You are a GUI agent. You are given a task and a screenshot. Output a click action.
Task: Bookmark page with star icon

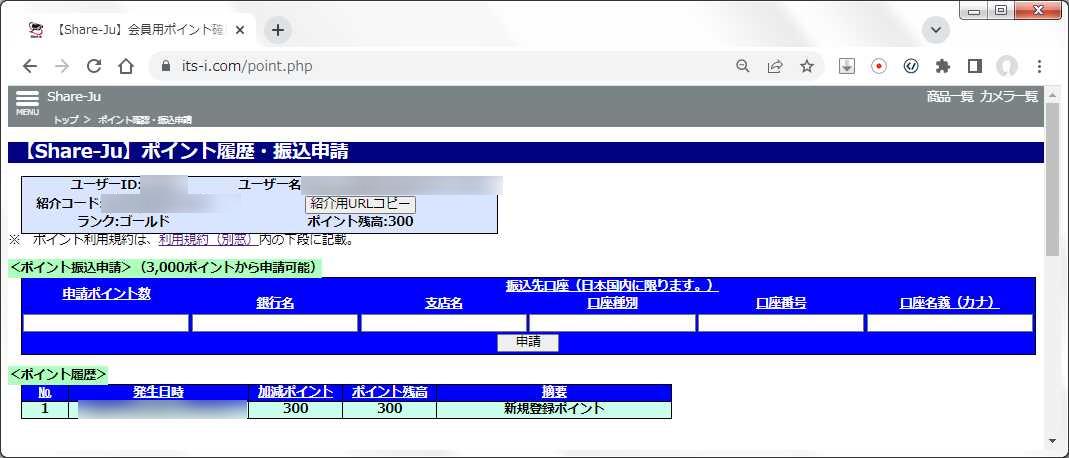(807, 66)
